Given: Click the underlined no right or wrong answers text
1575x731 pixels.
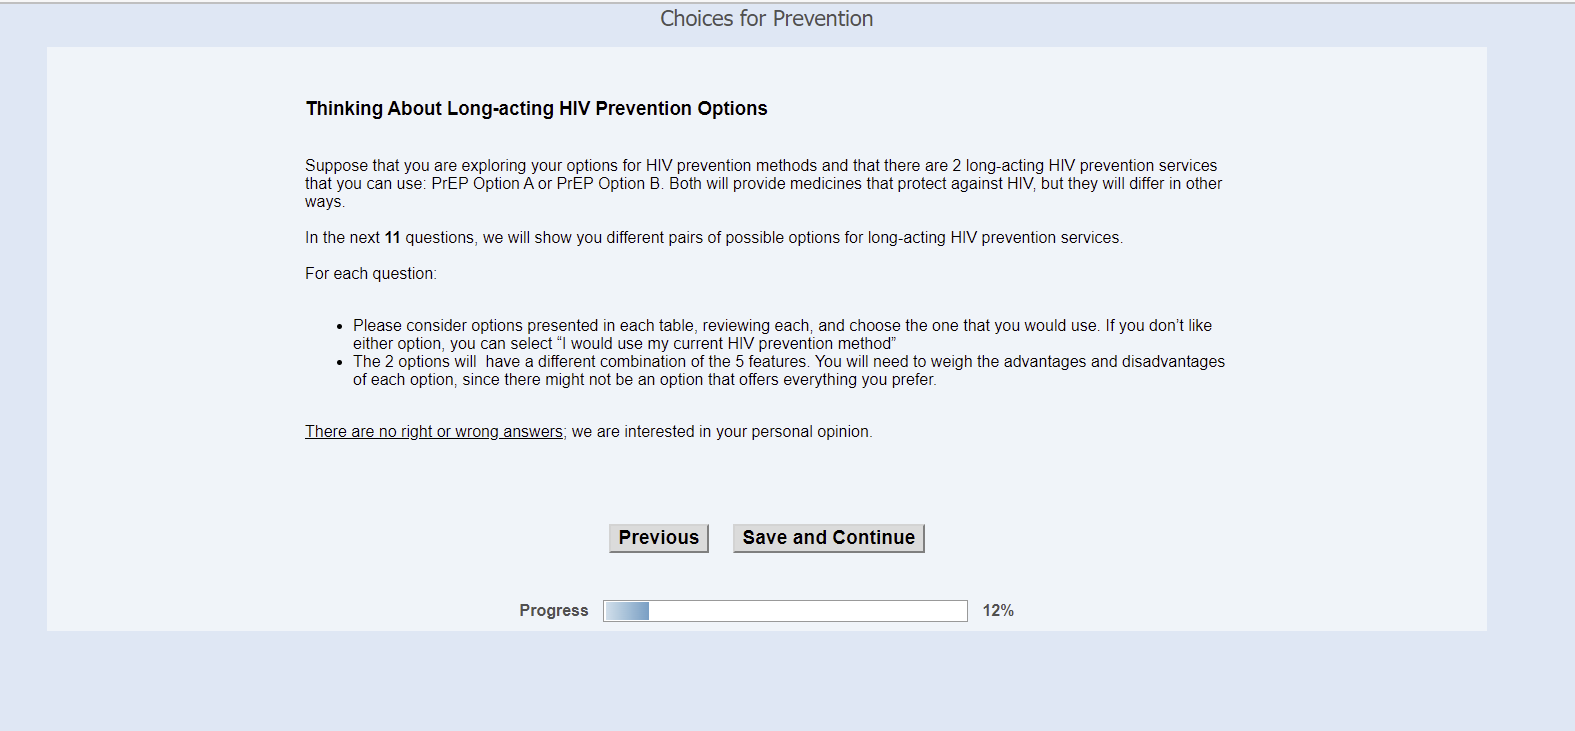Looking at the screenshot, I should (434, 432).
